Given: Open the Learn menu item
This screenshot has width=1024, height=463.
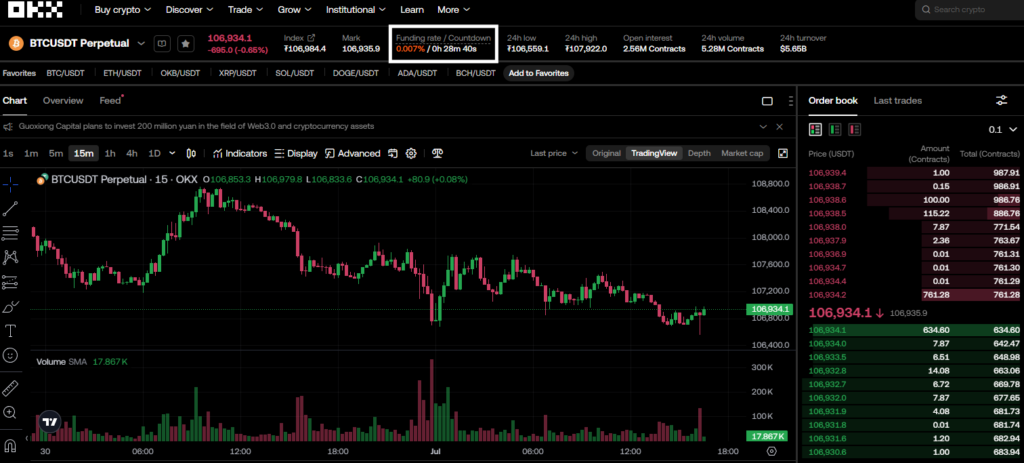Looking at the screenshot, I should [411, 10].
